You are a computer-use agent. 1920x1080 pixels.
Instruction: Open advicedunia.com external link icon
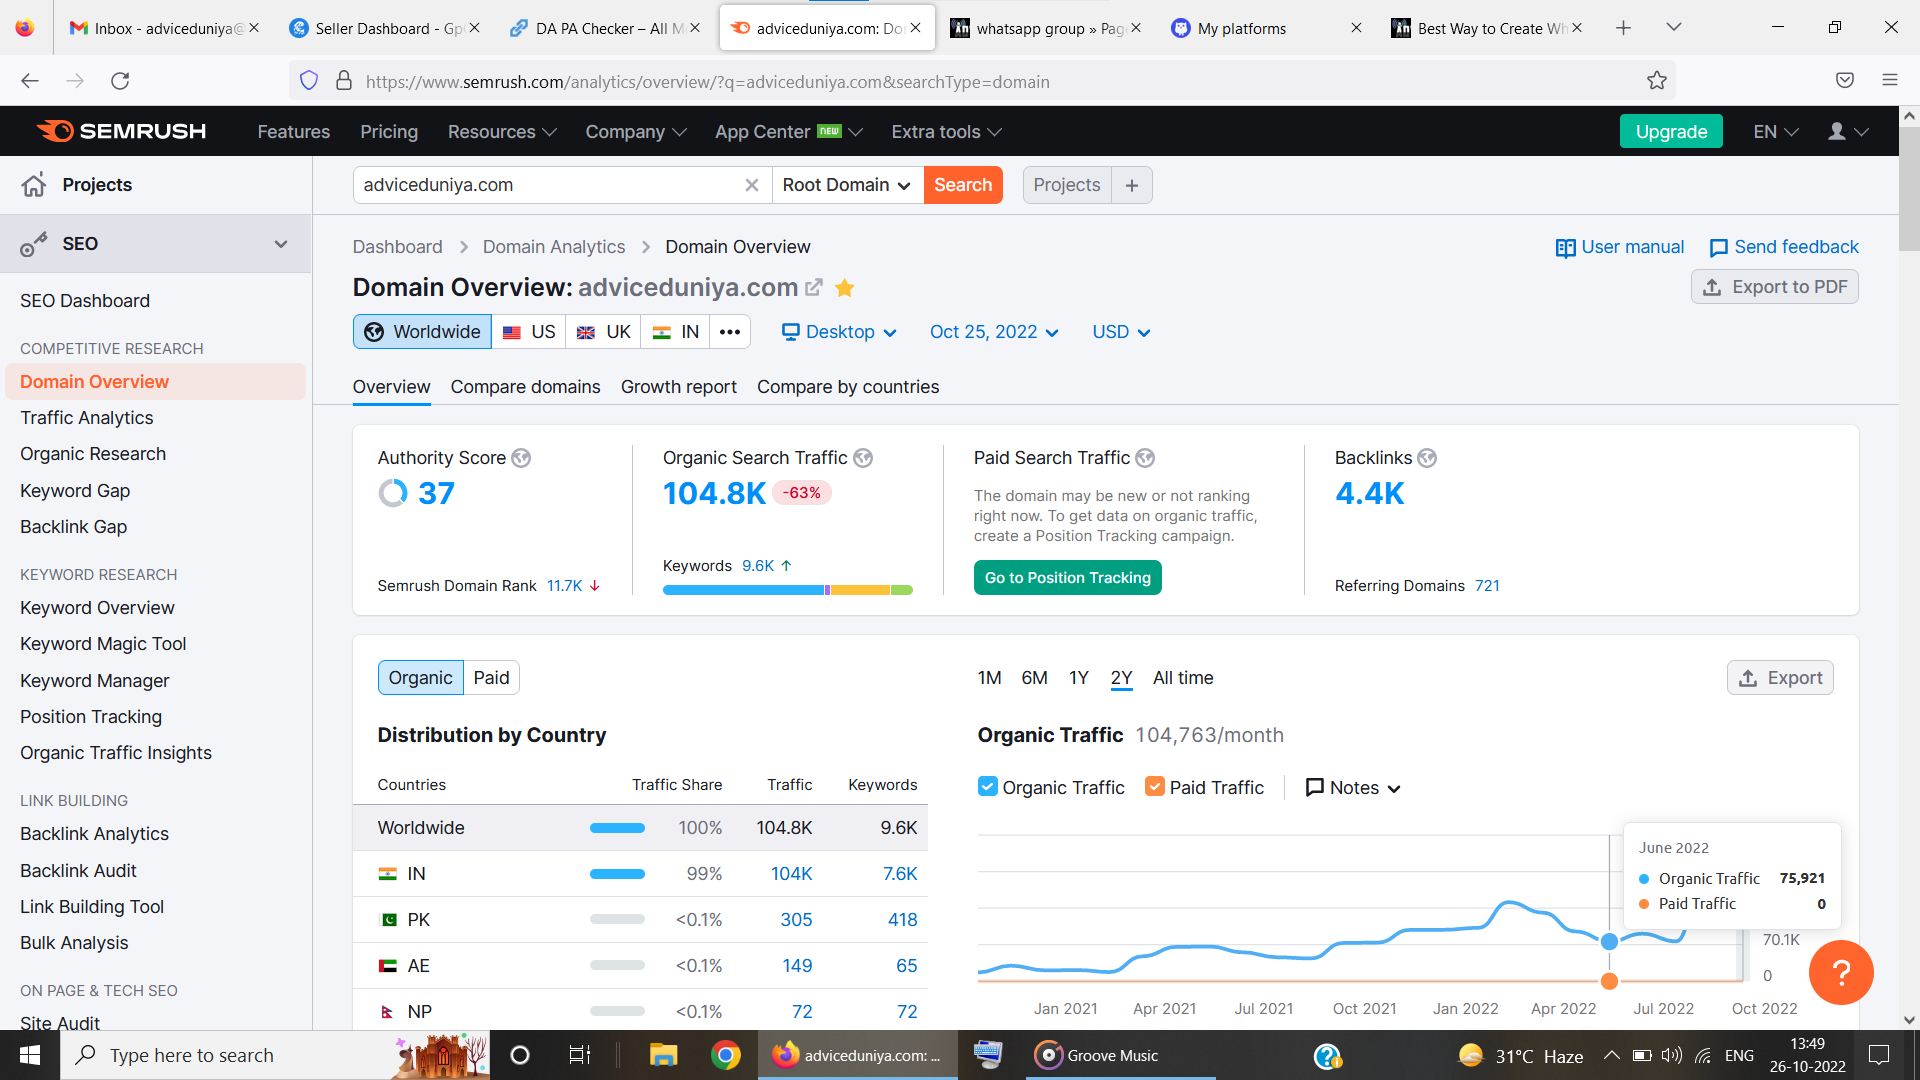(x=814, y=288)
